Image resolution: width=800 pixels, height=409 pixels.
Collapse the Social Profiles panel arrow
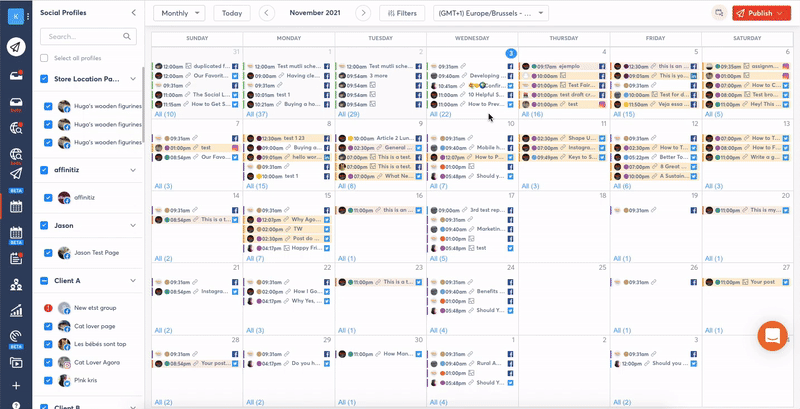pos(134,13)
